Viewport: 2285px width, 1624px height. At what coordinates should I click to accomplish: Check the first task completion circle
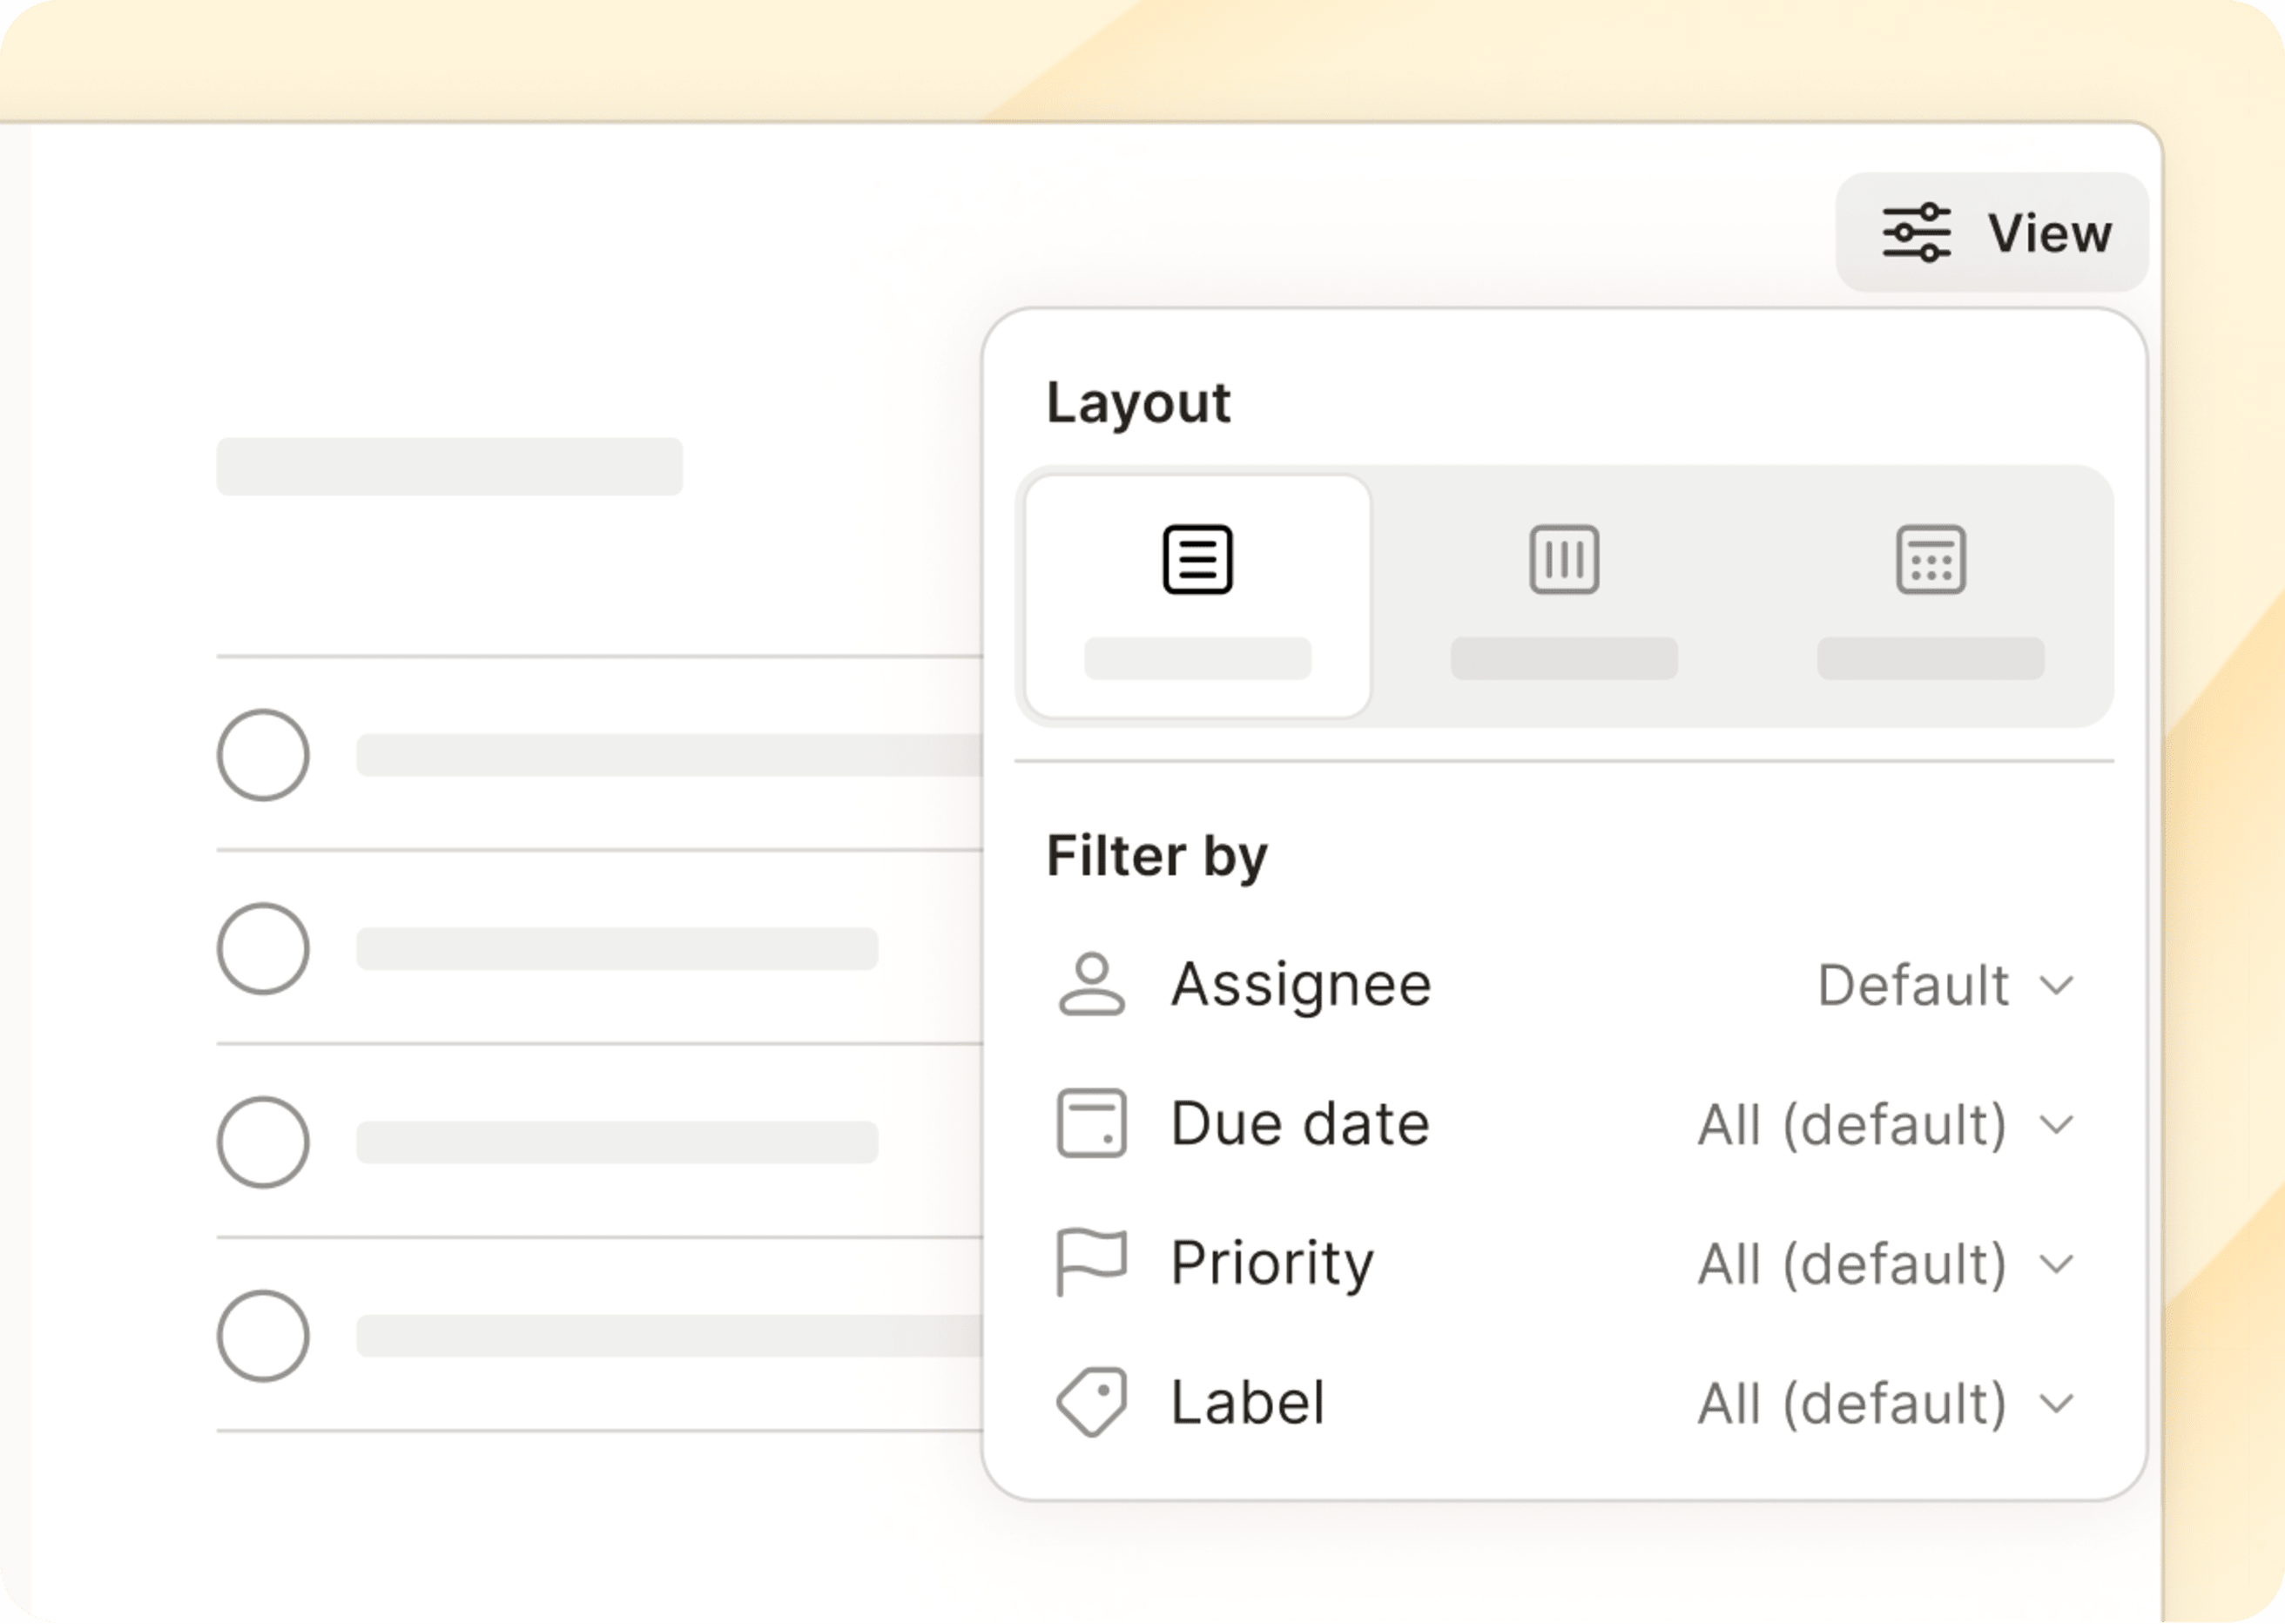pos(264,755)
